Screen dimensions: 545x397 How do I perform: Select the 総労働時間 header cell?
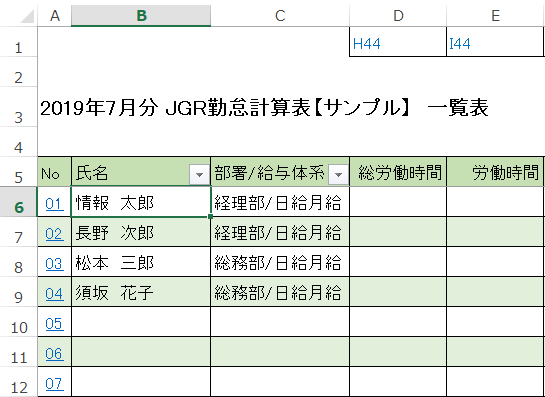(398, 172)
